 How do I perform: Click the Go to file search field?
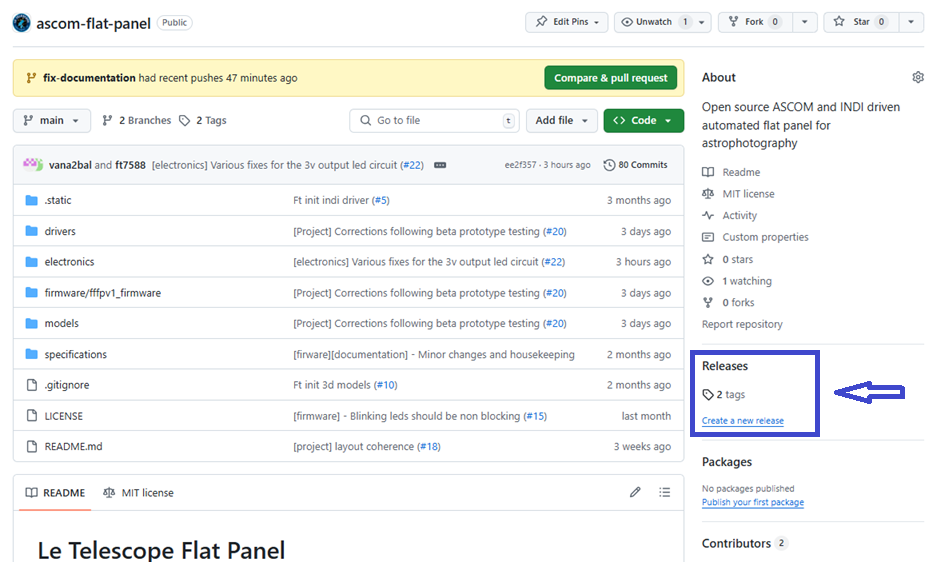[434, 121]
